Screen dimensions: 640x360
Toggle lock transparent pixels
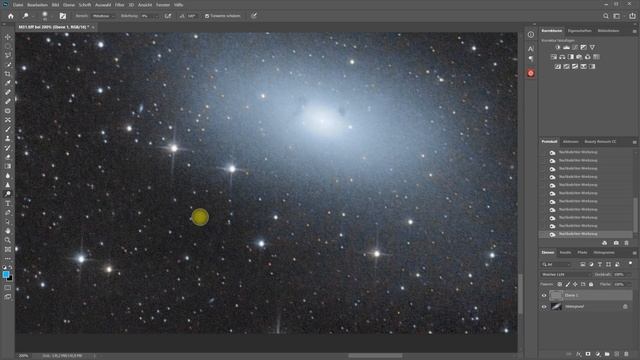(x=560, y=284)
